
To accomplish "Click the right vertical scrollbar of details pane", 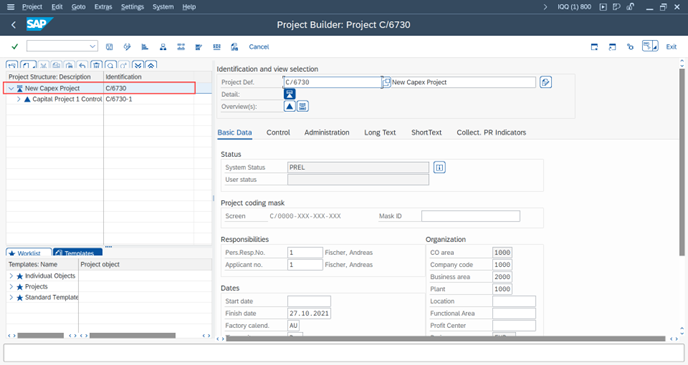I will (682, 162).
